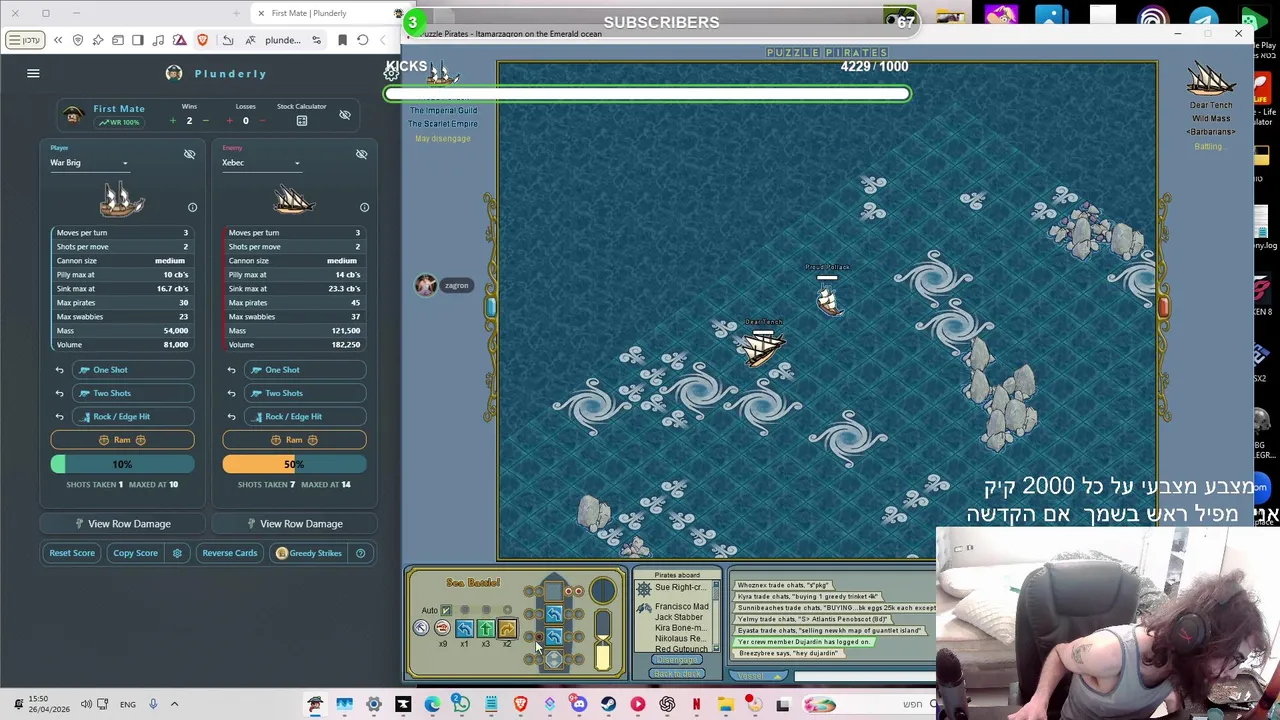
Task: Undo Rock / Edge Hit on the enemy card
Action: pos(231,416)
